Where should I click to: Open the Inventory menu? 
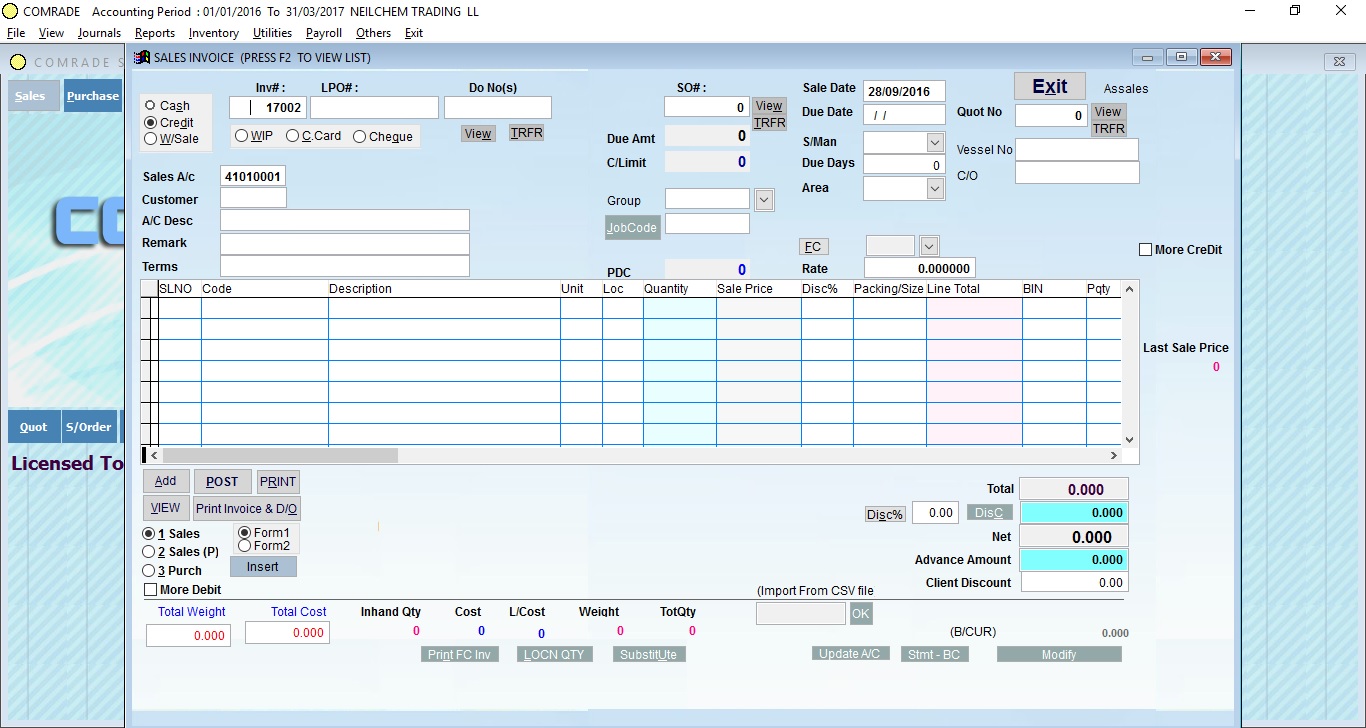click(214, 33)
